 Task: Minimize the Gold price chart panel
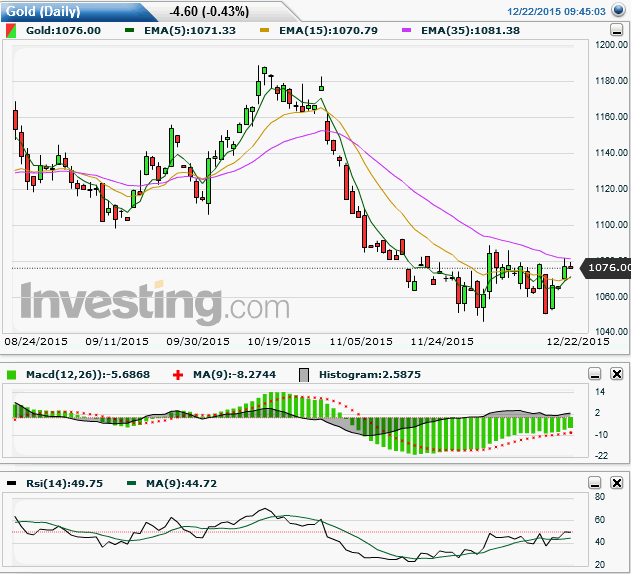tap(616, 30)
